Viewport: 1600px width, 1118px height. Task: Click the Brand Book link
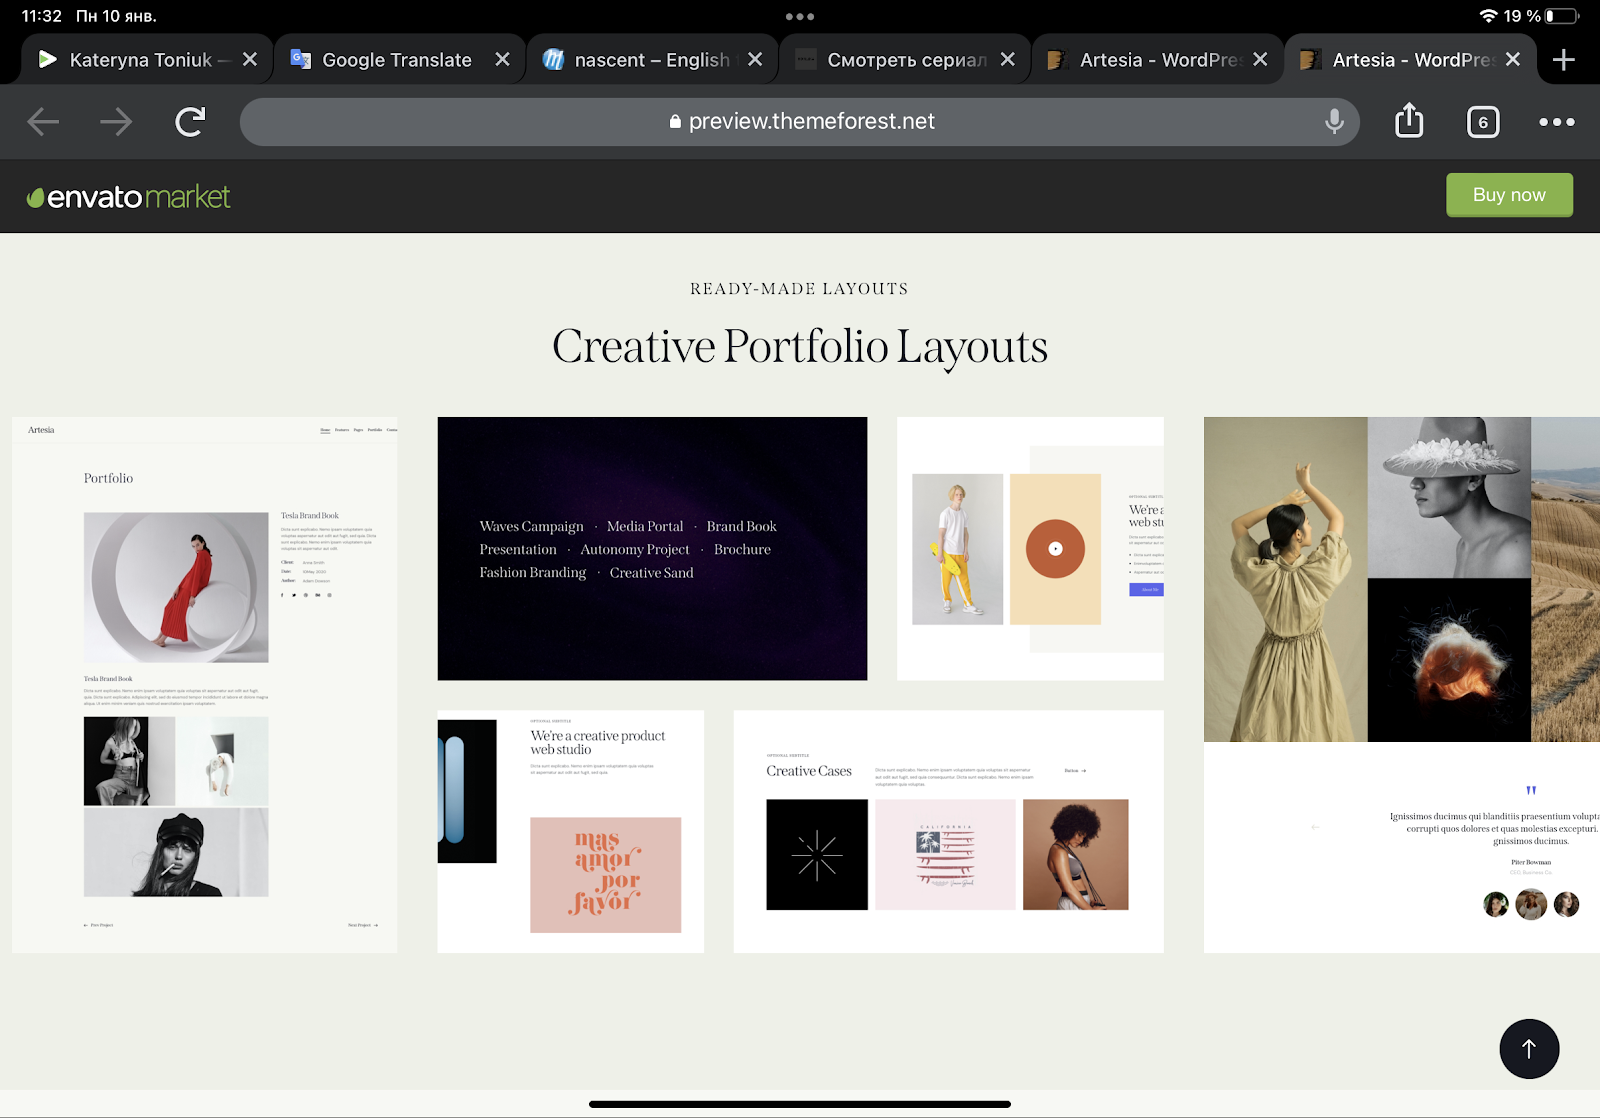pos(741,527)
